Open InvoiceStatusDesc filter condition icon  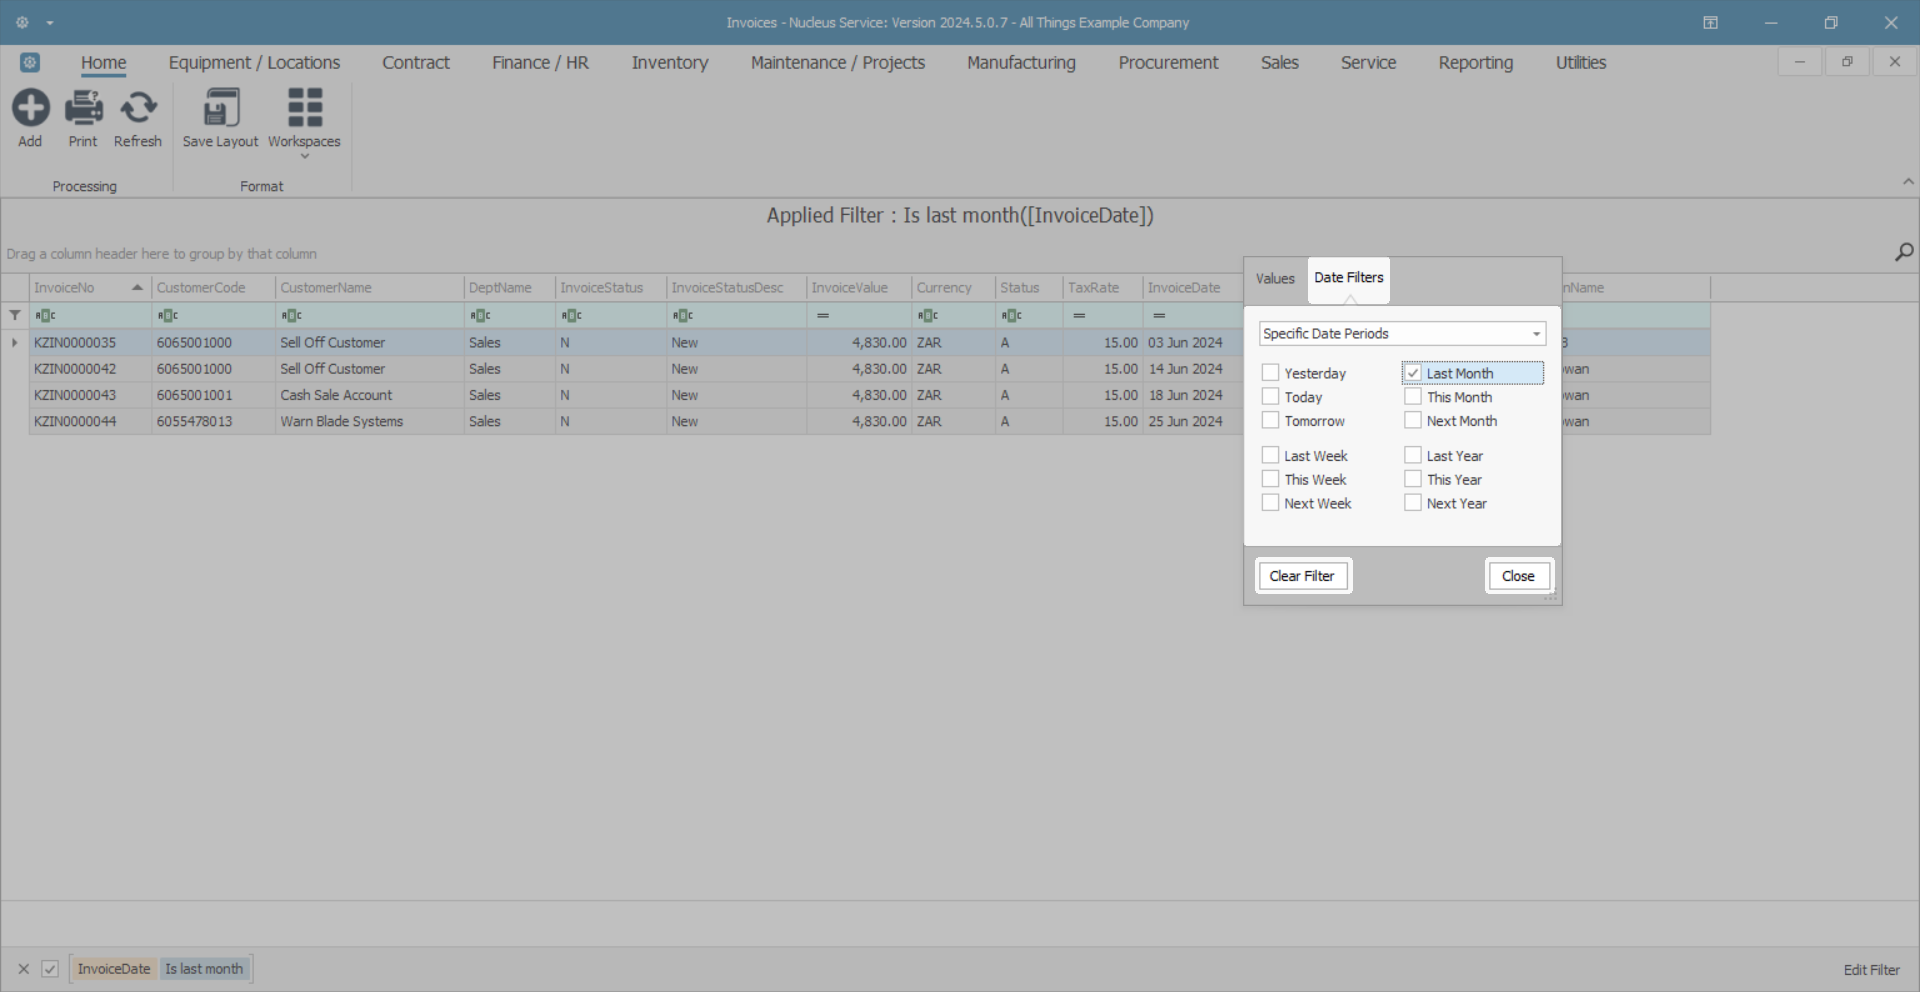pyautogui.click(x=682, y=316)
